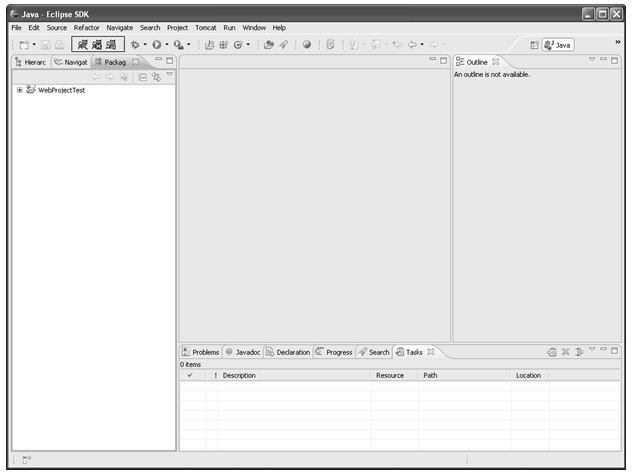Viewport: 635px width, 475px height.
Task: Show hidden perspectives via the » chevron
Action: (618, 42)
